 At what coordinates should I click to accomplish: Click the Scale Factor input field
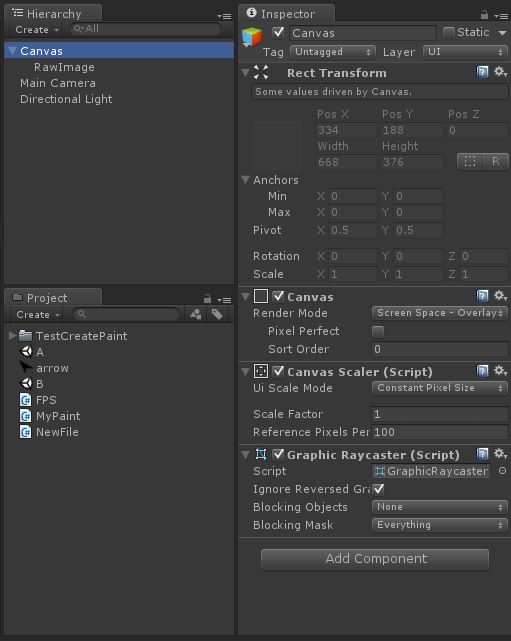439,414
